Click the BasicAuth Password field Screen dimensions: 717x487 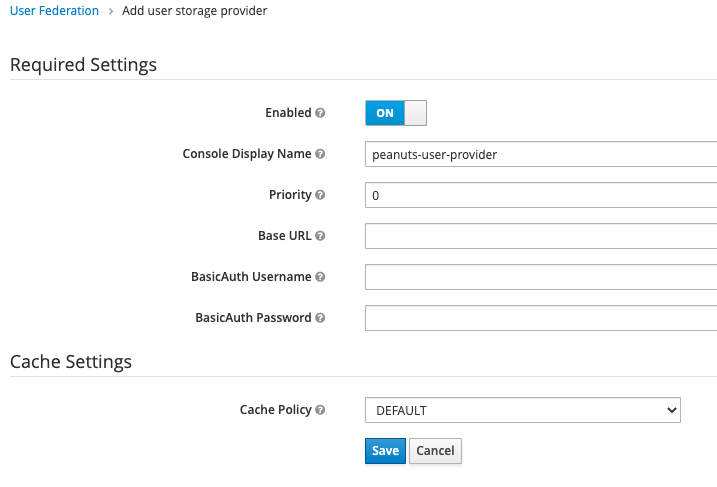541,318
